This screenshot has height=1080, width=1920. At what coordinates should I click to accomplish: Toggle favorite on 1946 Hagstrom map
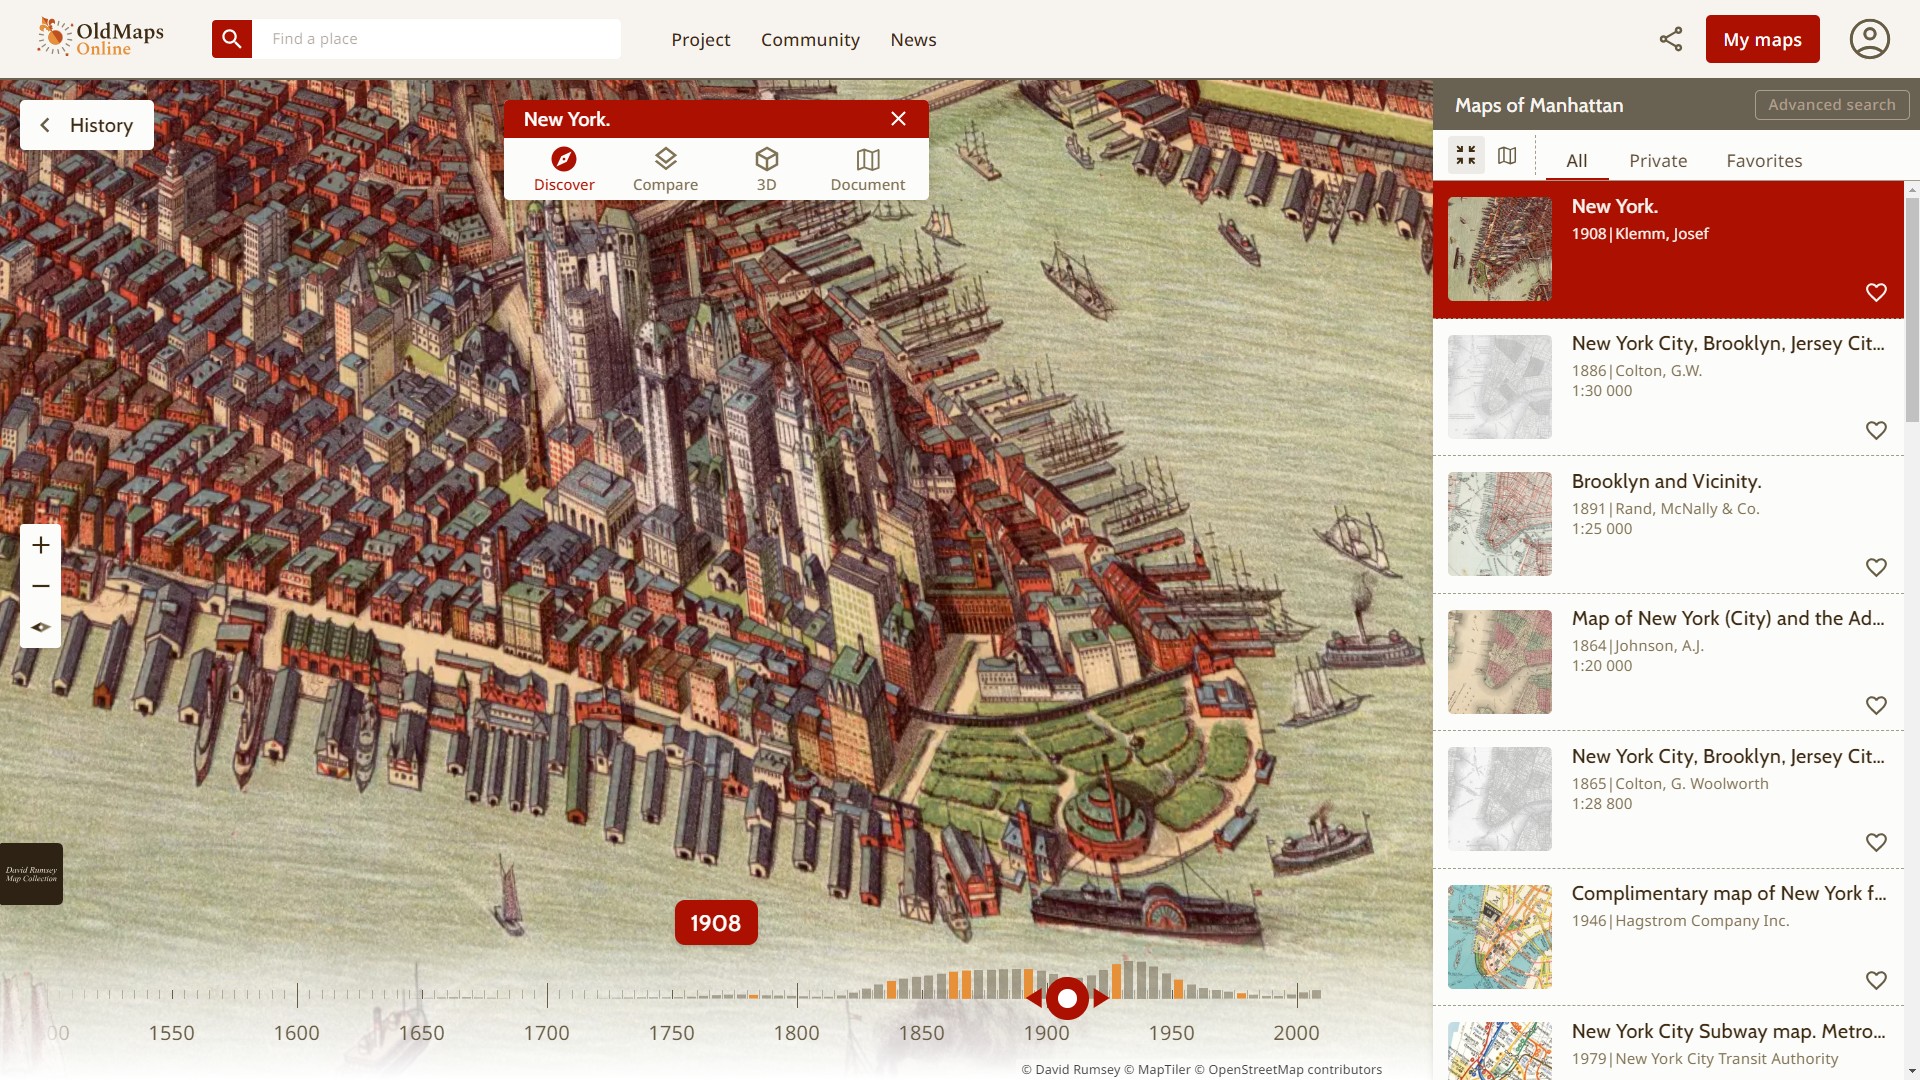click(x=1875, y=980)
